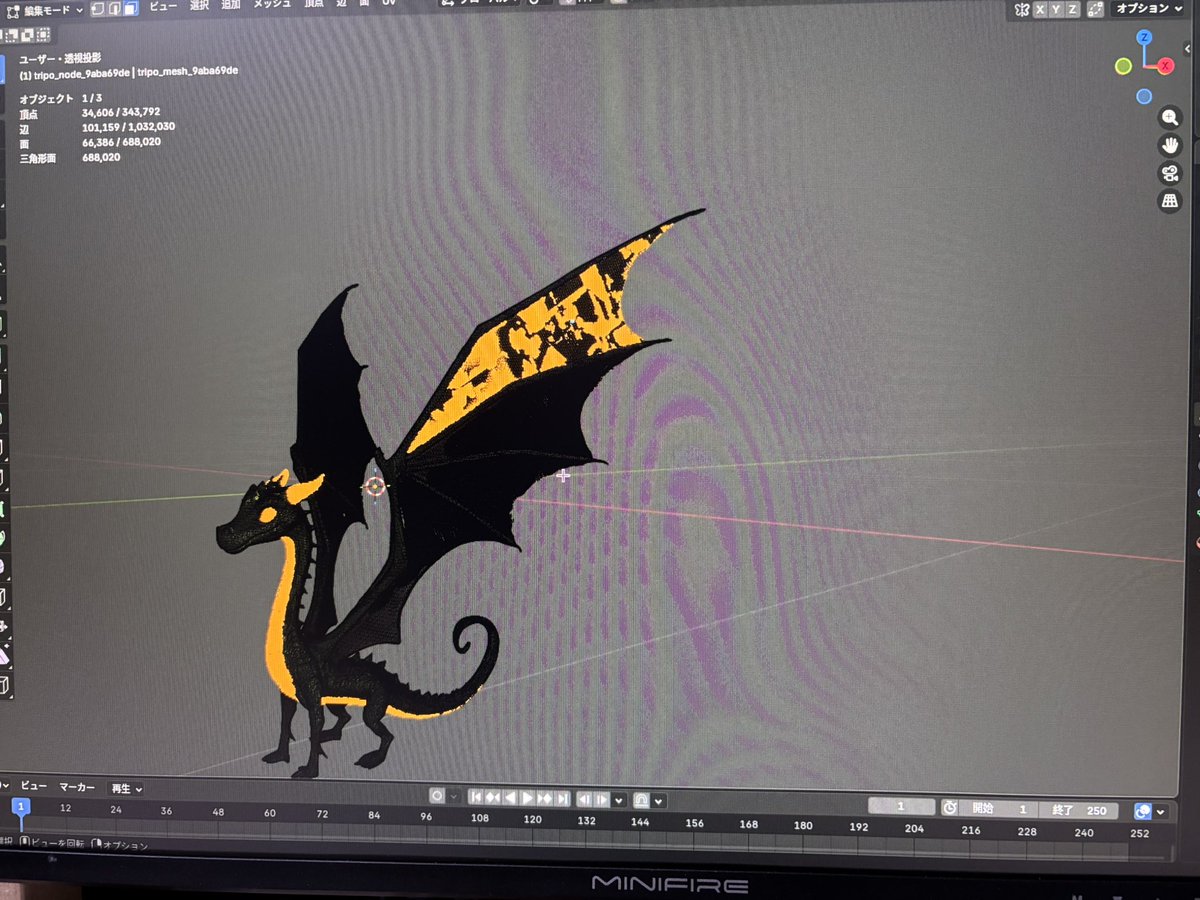Image resolution: width=1200 pixels, height=900 pixels.
Task: Toggle mesh symmetry butterfly icon
Action: tap(1022, 9)
